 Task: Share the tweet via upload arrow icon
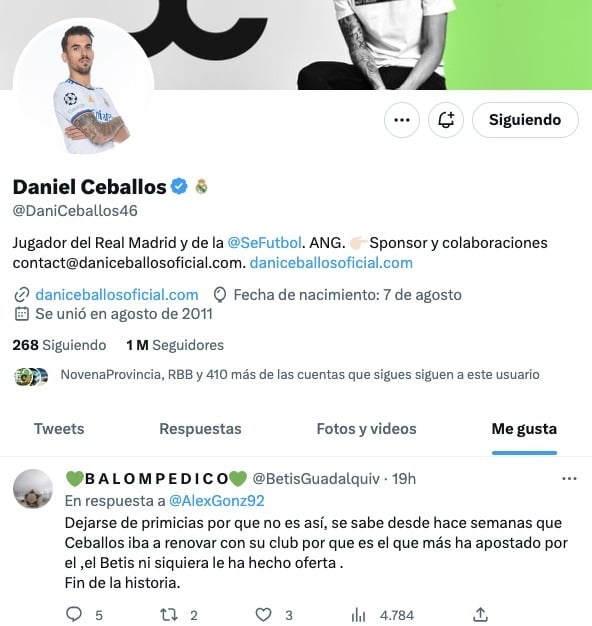(x=481, y=614)
